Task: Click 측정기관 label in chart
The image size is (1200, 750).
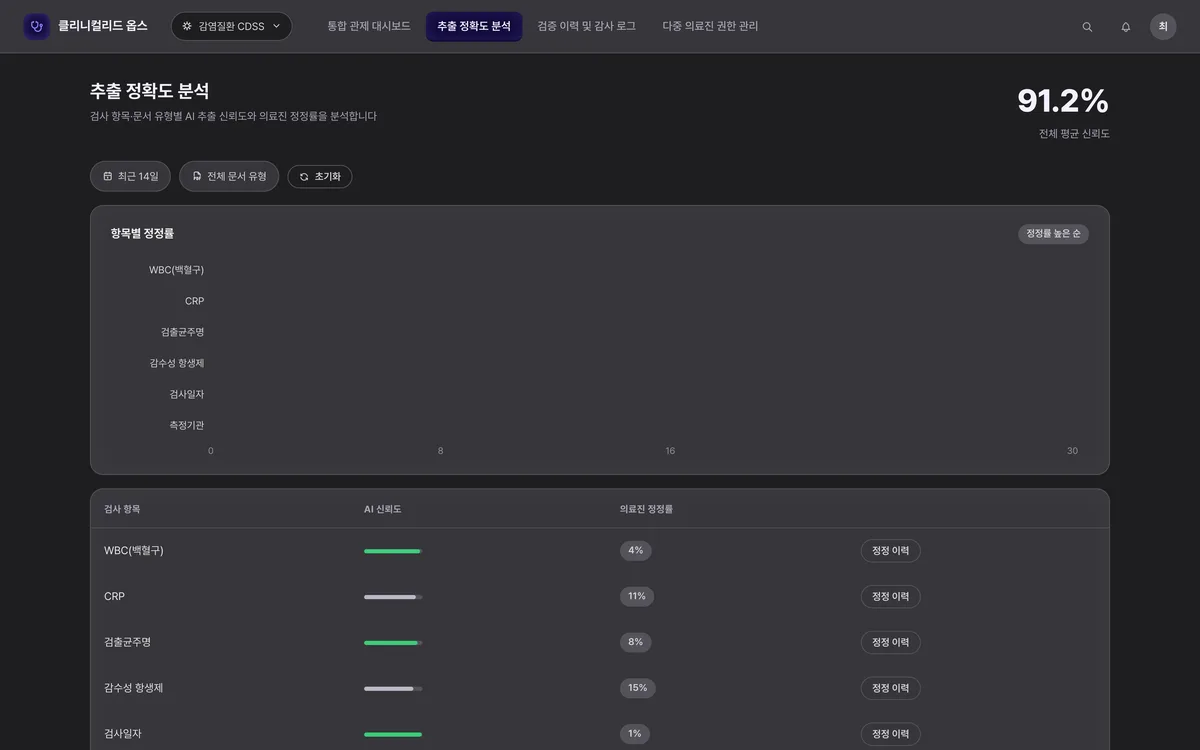Action: tap(187, 425)
